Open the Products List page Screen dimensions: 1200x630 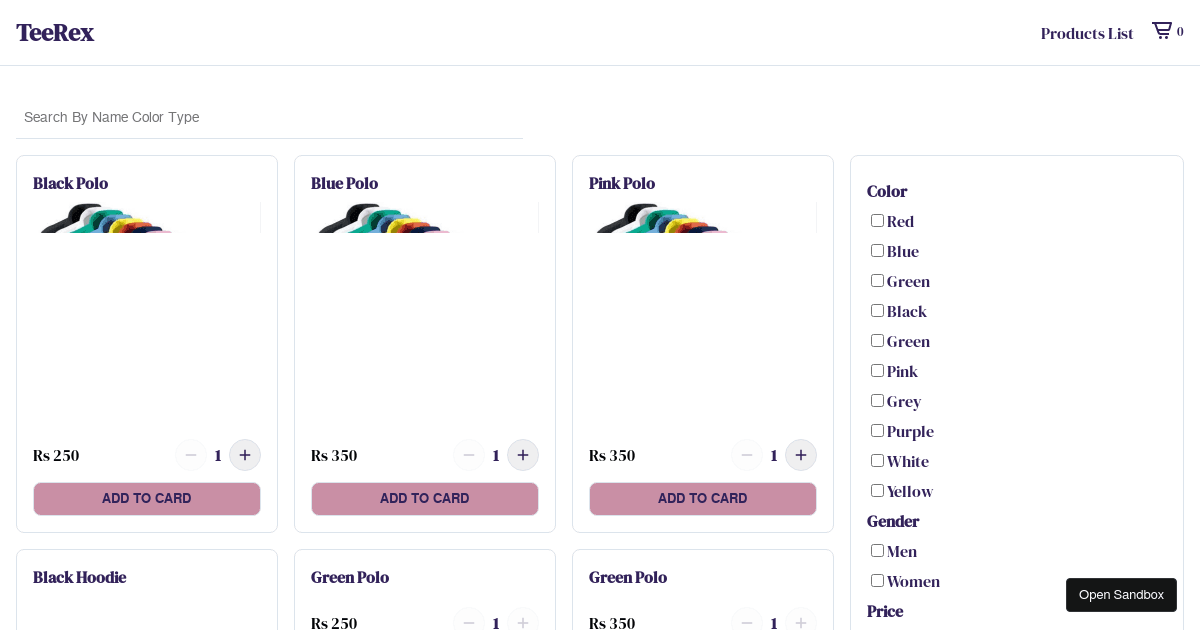coord(1087,33)
